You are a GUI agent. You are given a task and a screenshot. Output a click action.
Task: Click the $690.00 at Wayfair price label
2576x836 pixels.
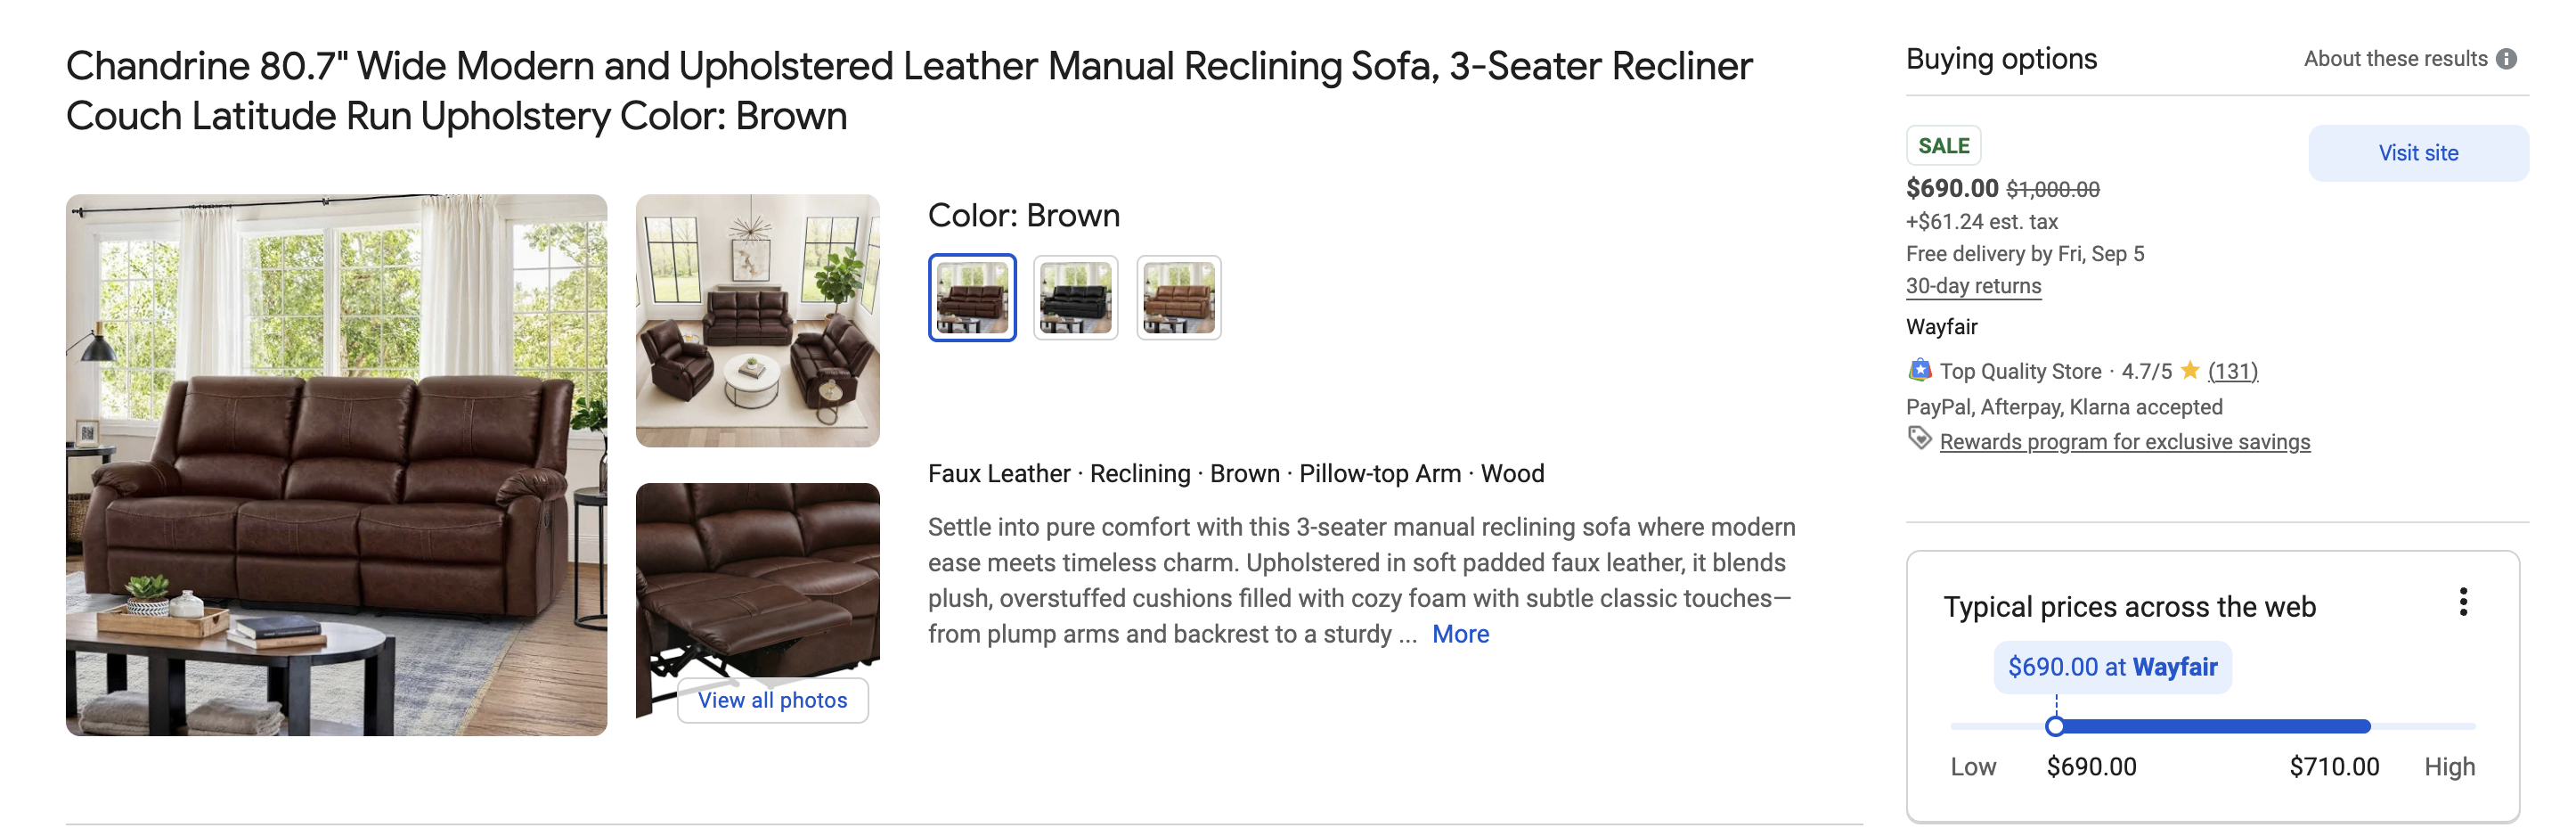tap(2112, 667)
